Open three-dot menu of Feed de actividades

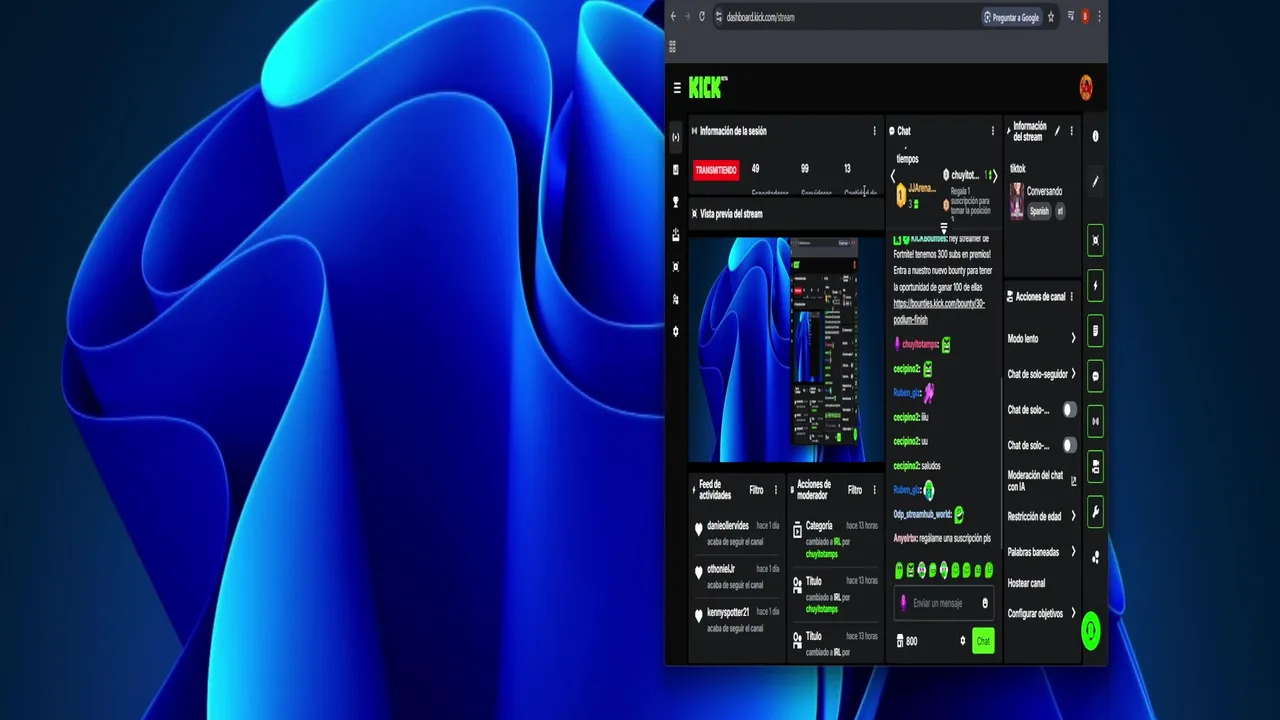click(x=775, y=490)
